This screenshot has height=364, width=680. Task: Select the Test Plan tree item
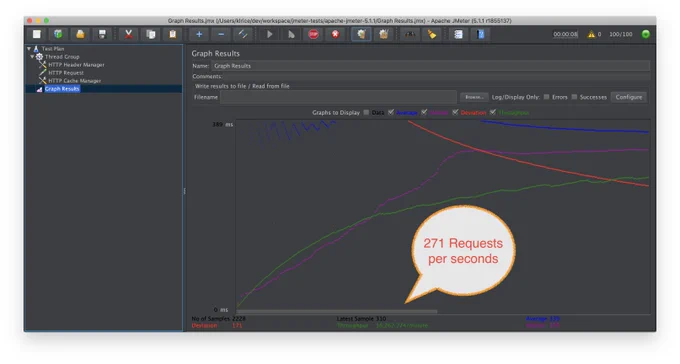(x=53, y=49)
